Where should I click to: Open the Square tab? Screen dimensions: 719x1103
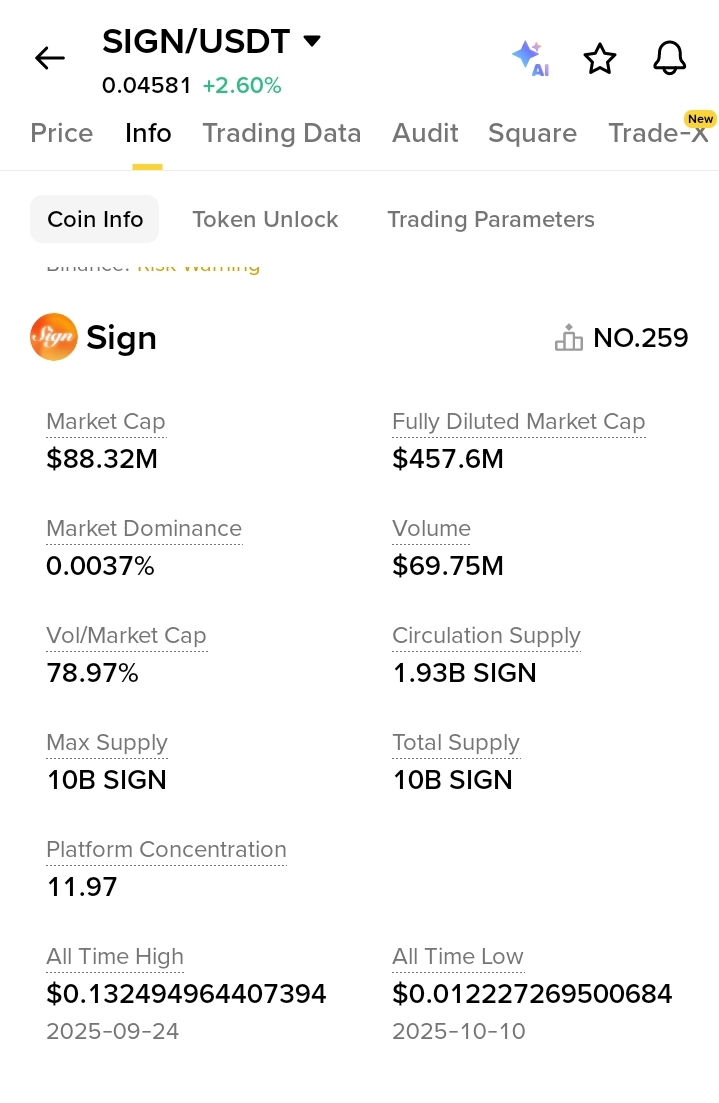tap(532, 133)
